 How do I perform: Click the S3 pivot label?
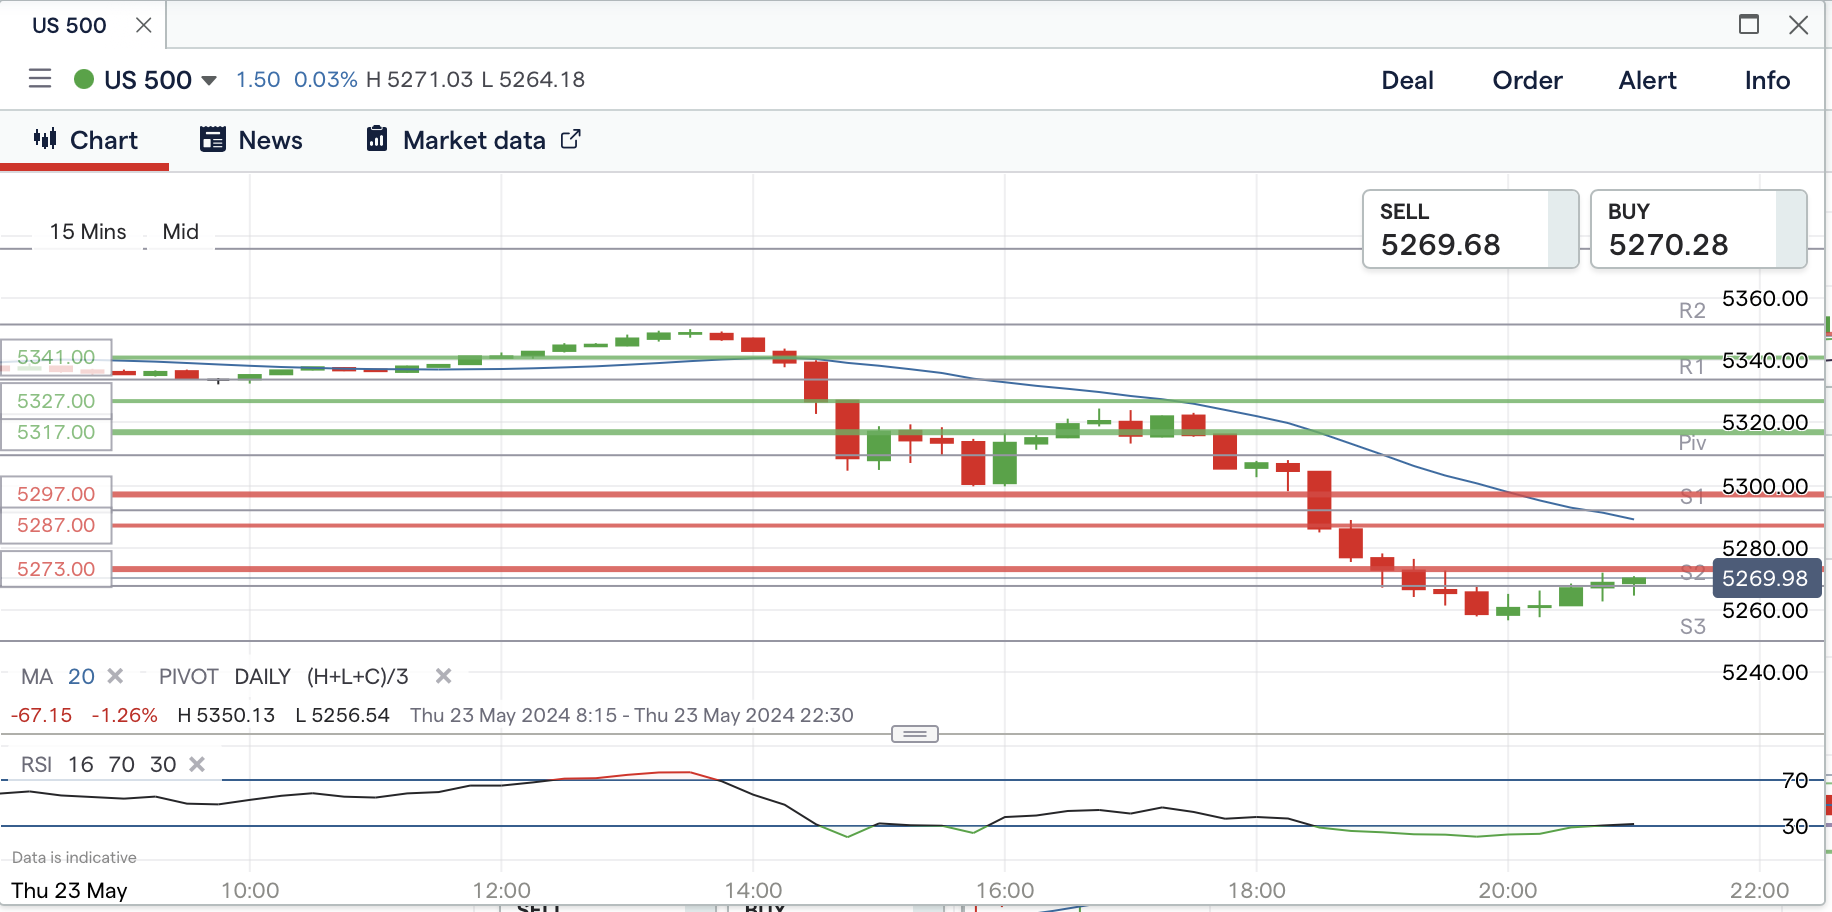click(1692, 627)
